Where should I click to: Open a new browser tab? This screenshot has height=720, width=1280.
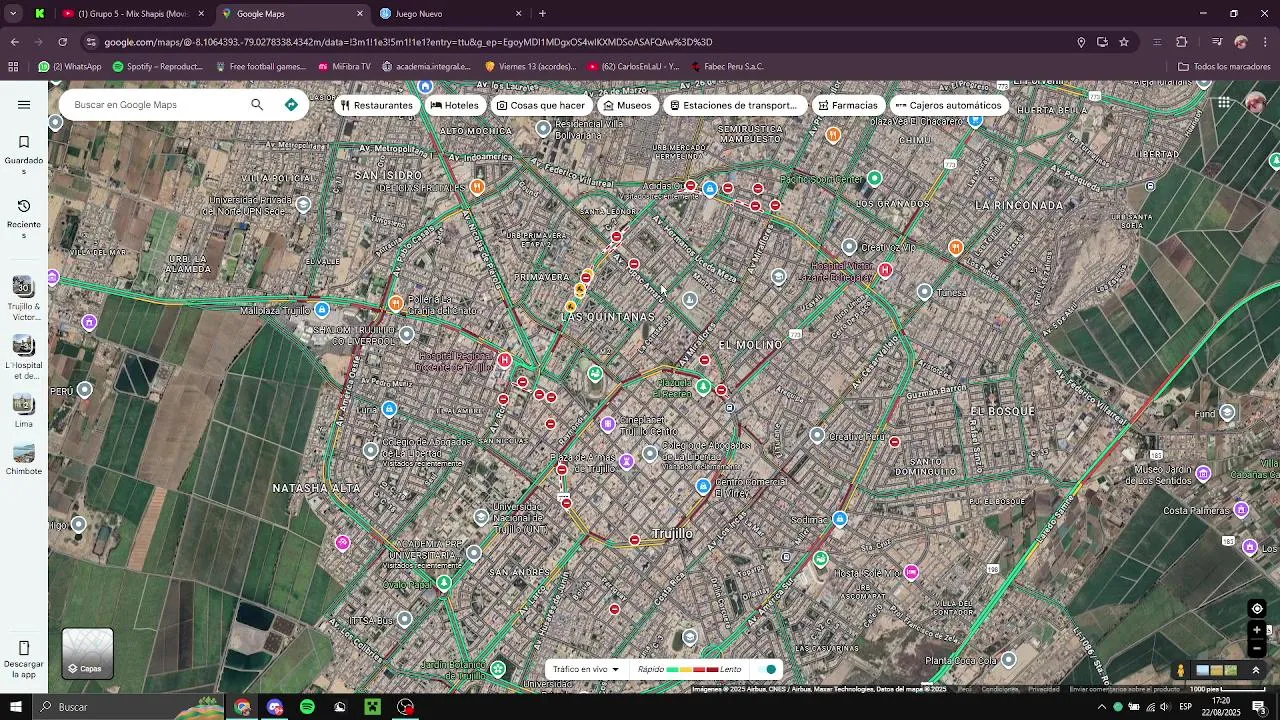coord(542,14)
